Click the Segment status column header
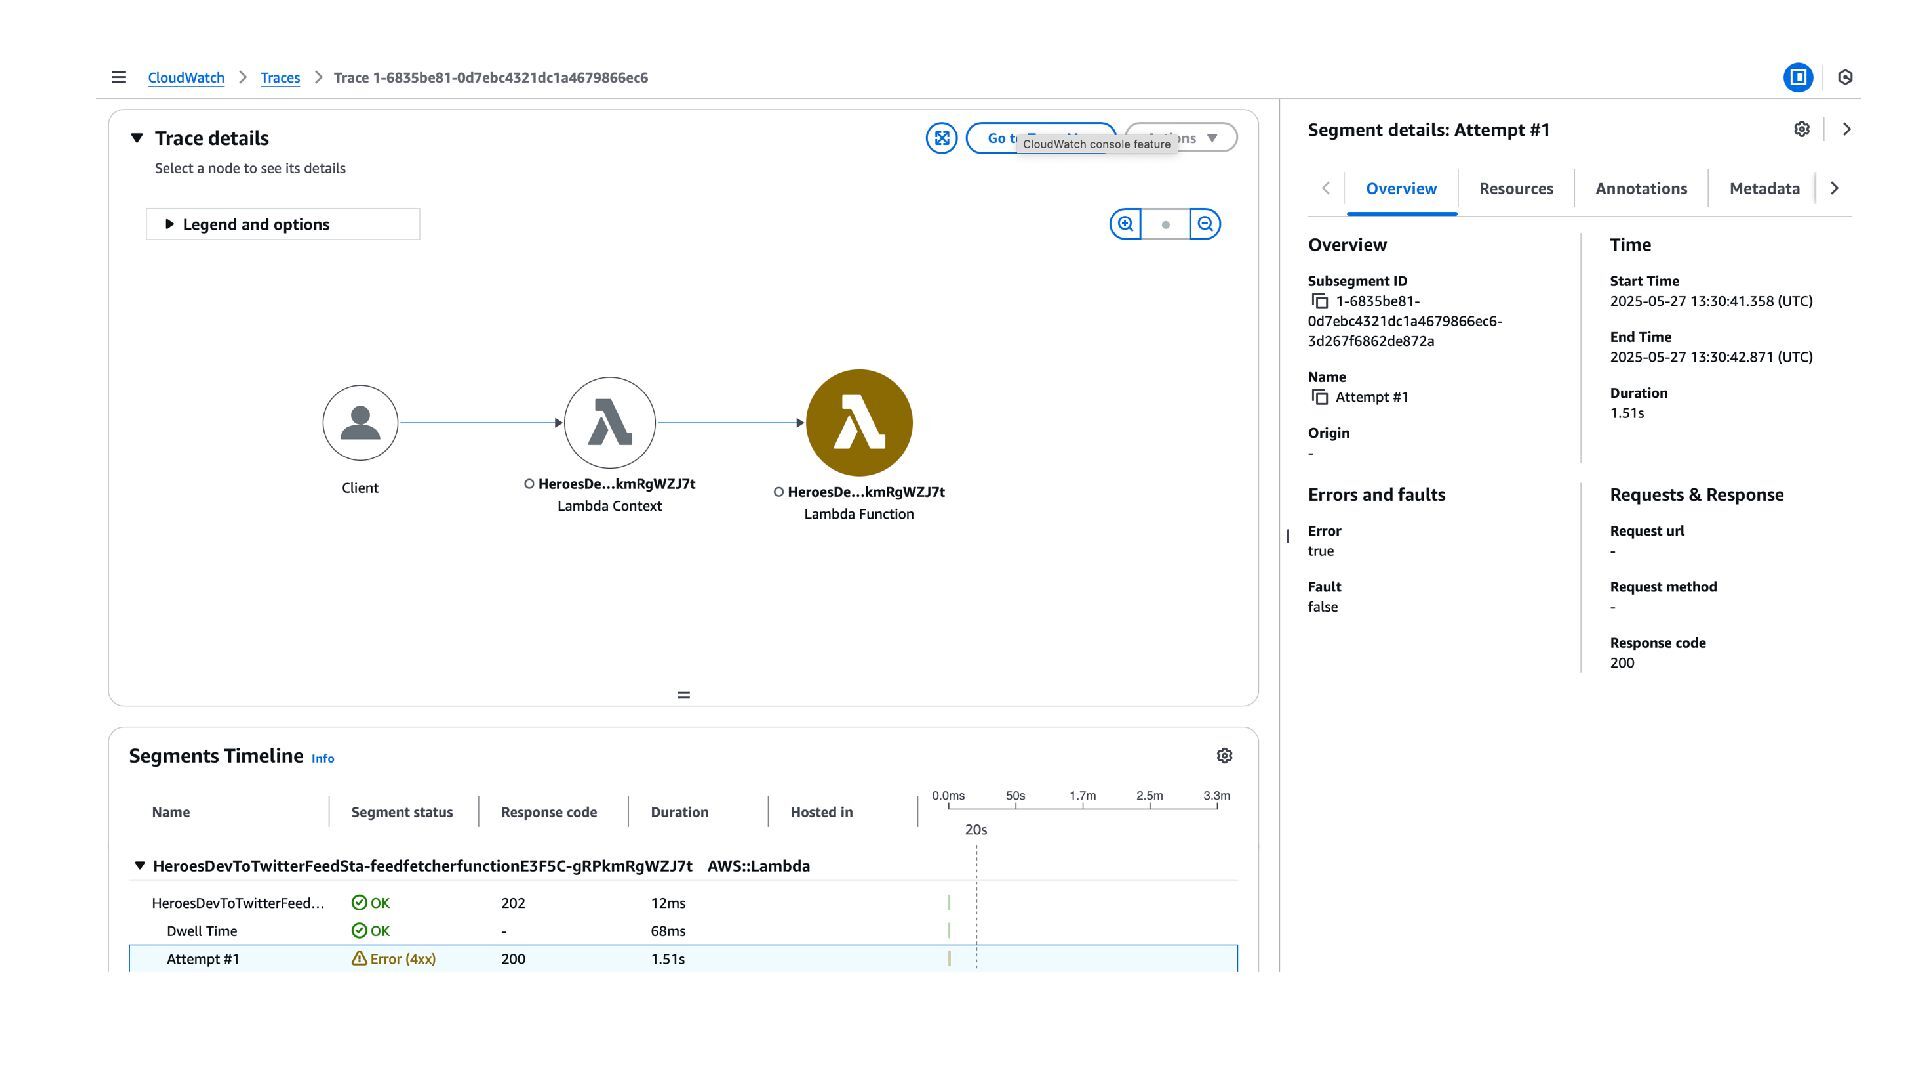1920x1080 pixels. point(402,812)
